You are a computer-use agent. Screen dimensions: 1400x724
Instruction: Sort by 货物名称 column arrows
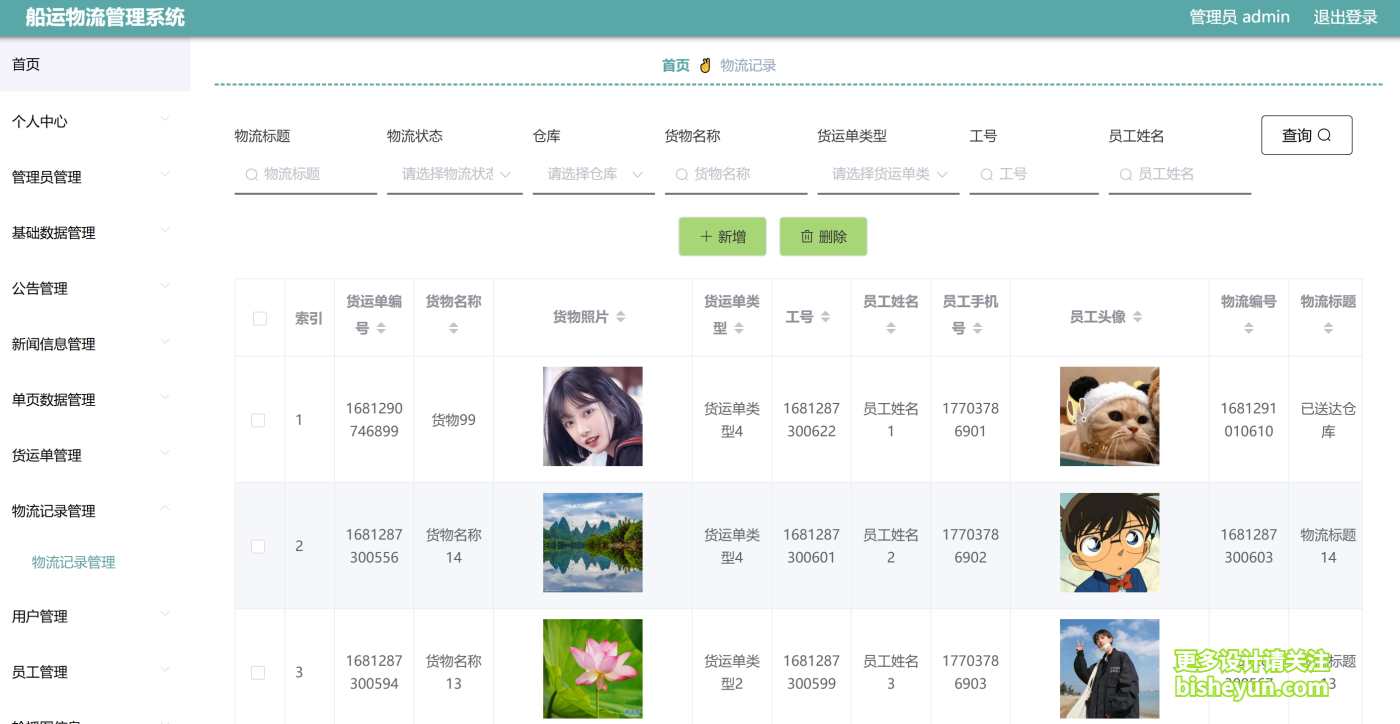(x=453, y=328)
